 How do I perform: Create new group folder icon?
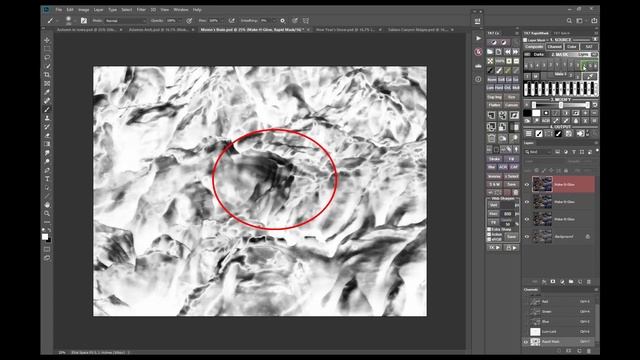point(571,282)
